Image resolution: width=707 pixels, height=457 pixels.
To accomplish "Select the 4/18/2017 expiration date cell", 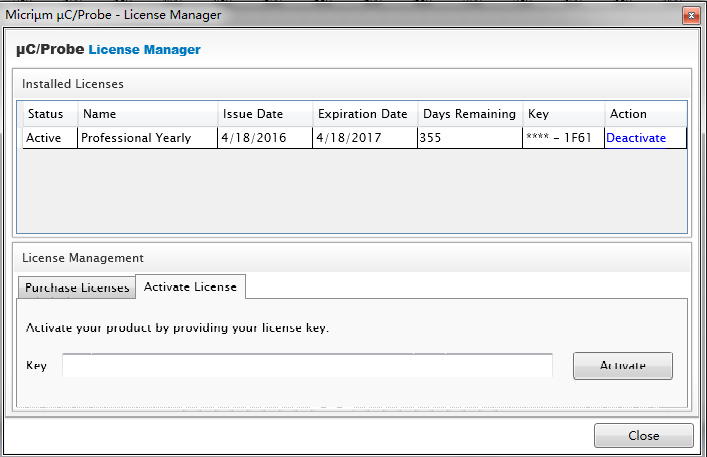I will pos(365,137).
